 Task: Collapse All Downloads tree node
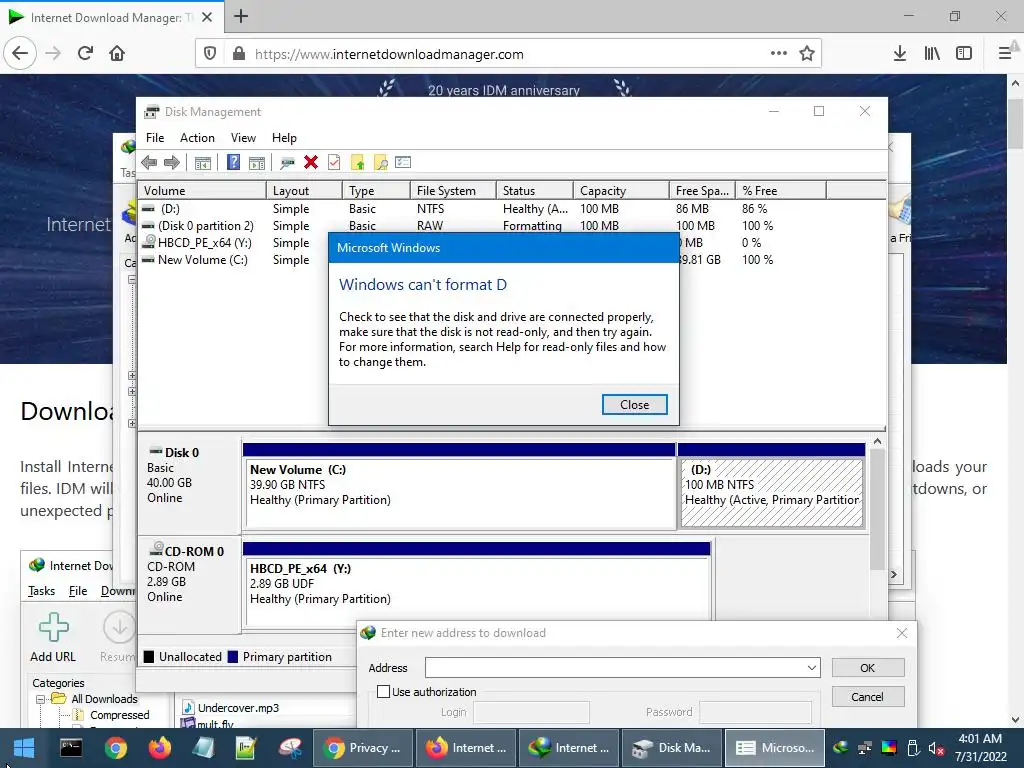[x=40, y=699]
